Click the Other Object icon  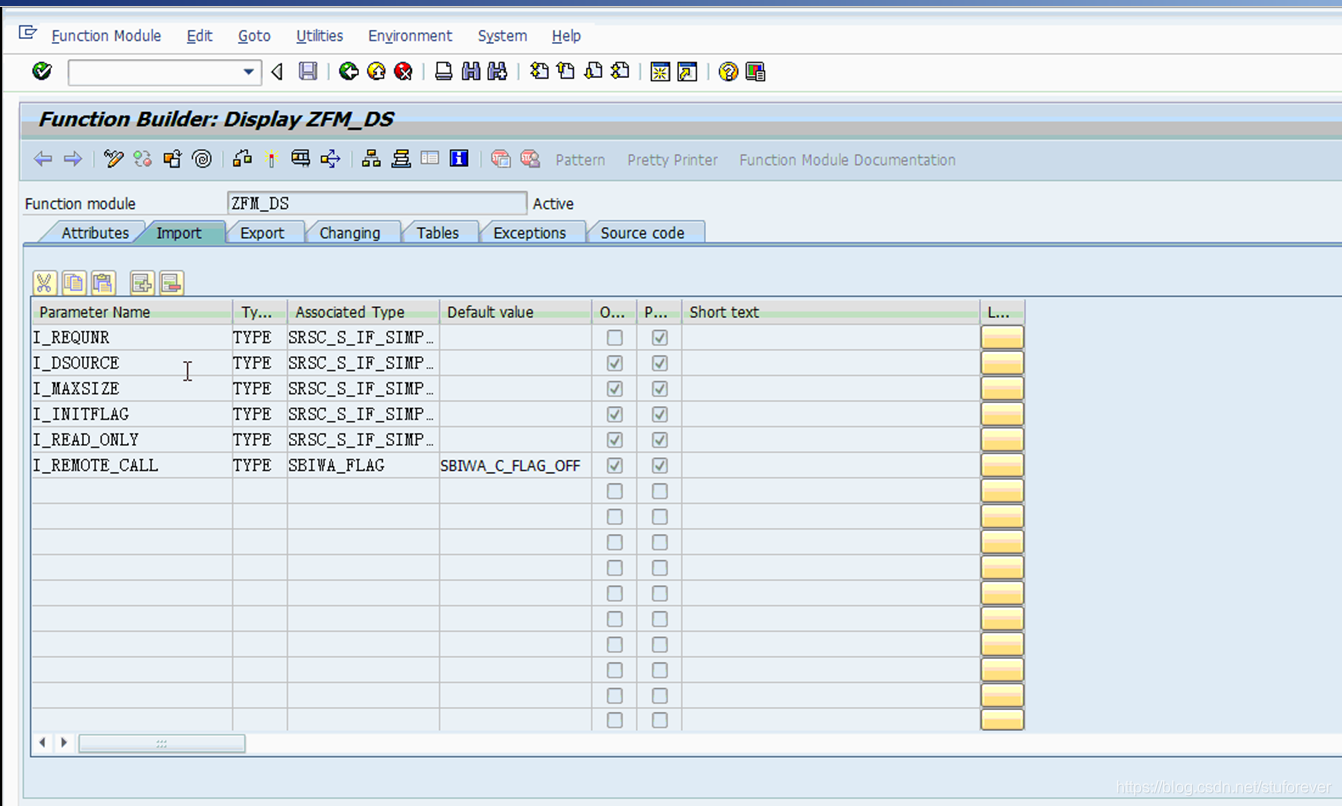pos(172,159)
